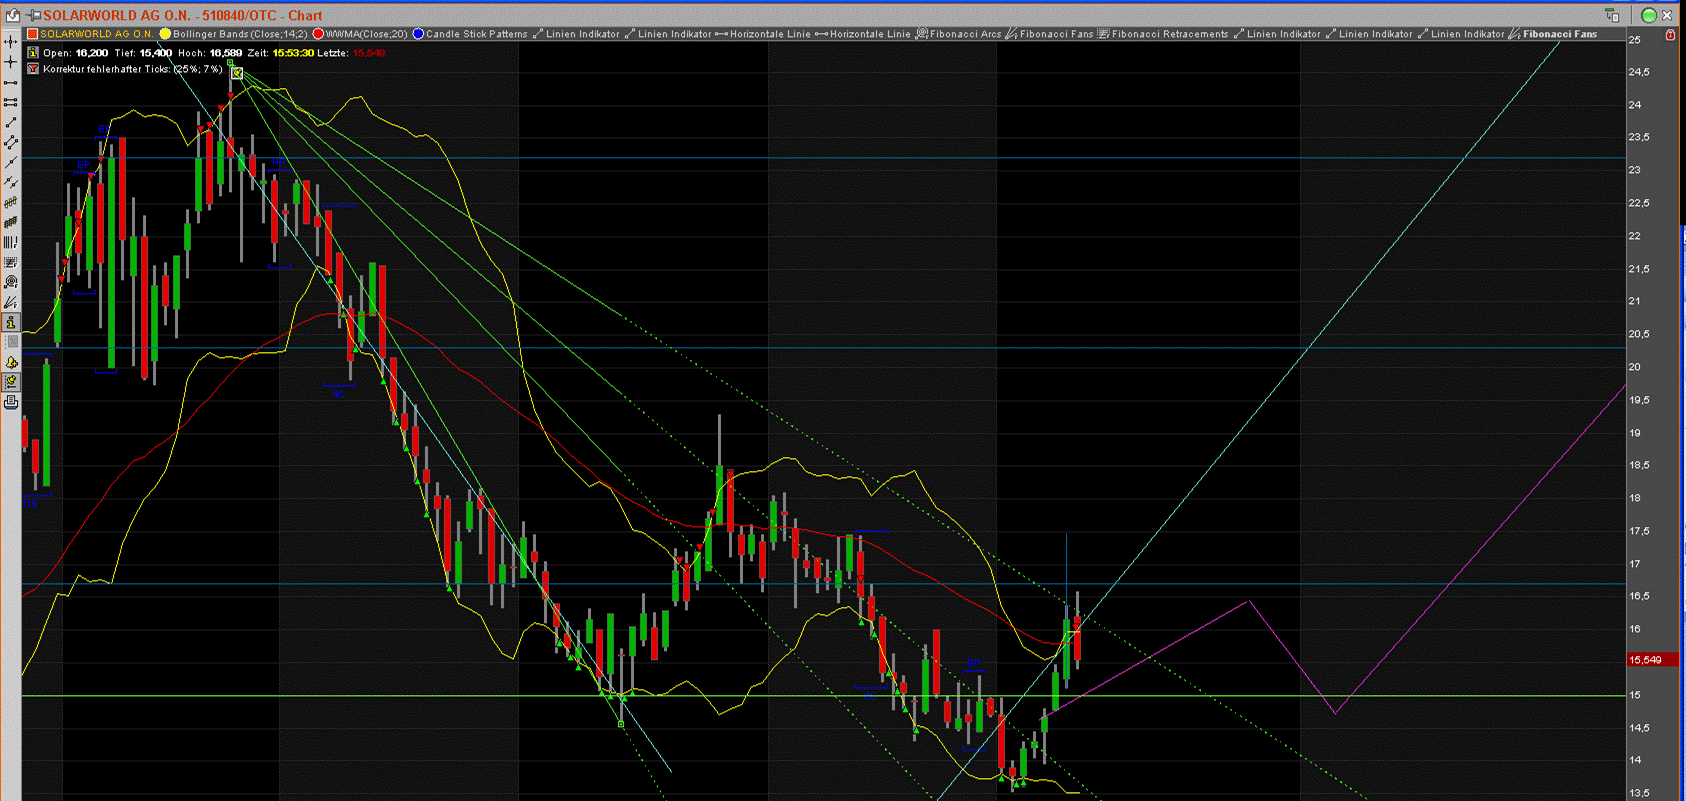
Task: Click the pin icon beside chart title
Action: coord(33,15)
